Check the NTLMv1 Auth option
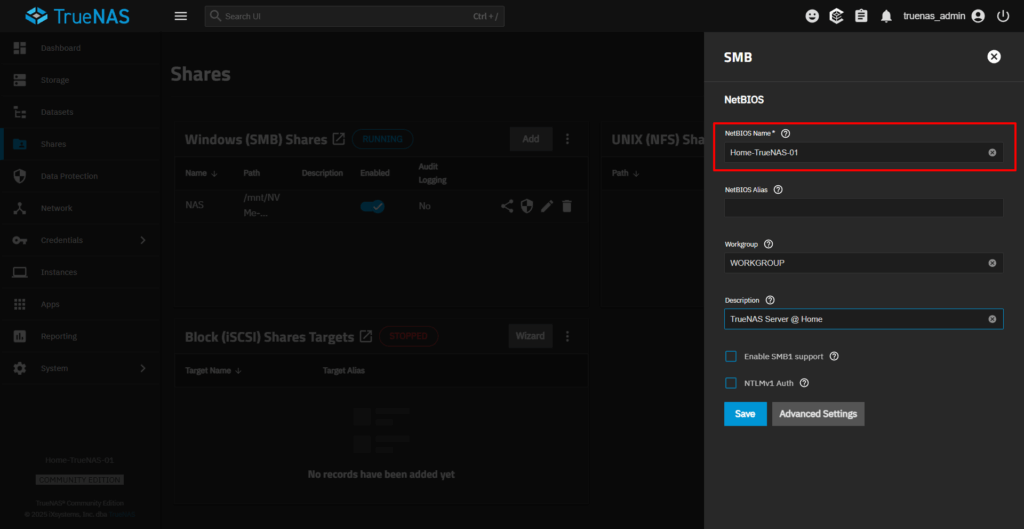The width and height of the screenshot is (1024, 529). click(x=731, y=382)
